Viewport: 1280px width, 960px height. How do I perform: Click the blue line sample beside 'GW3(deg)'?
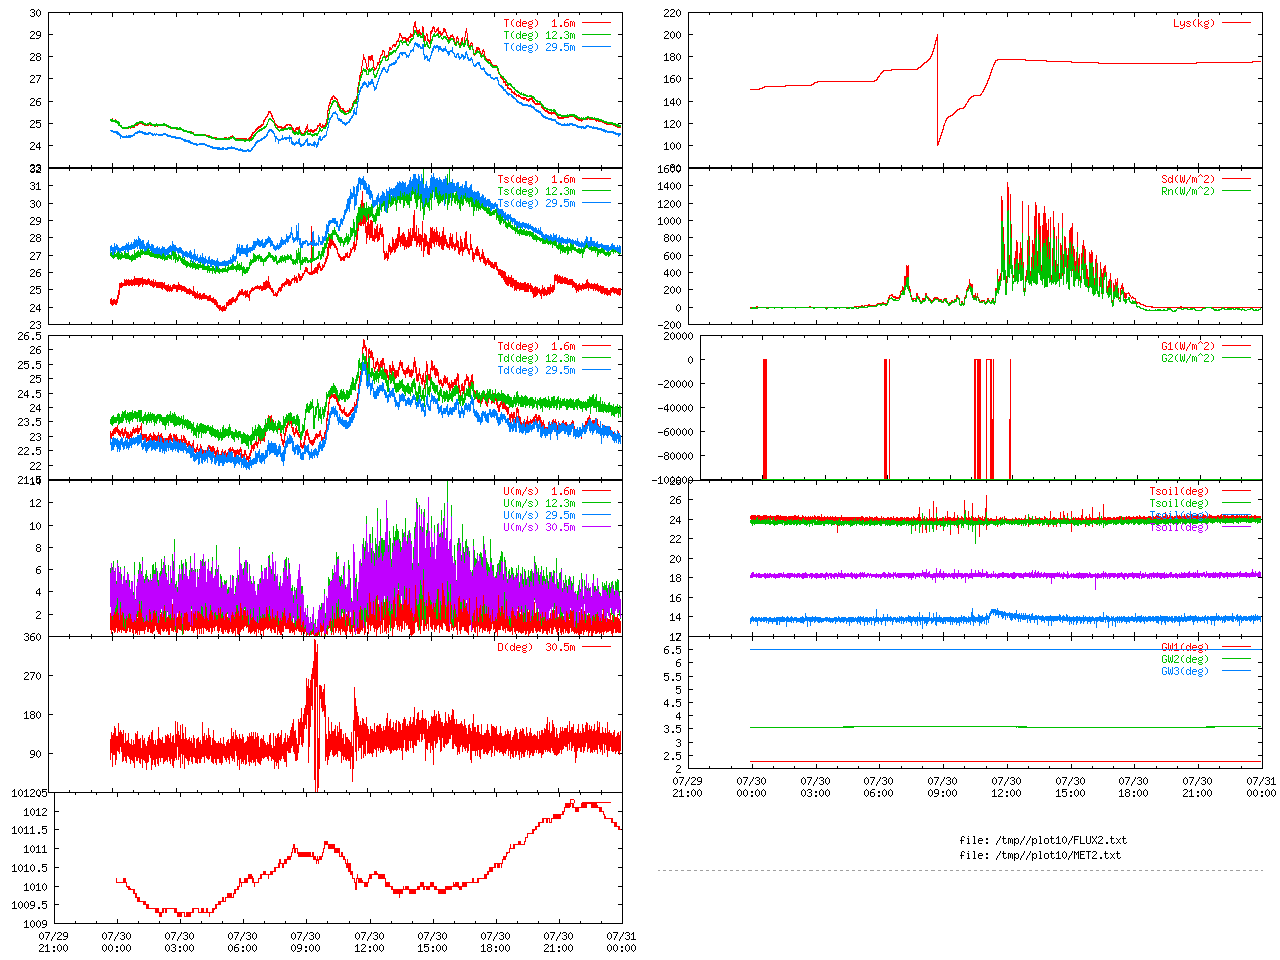tap(1236, 671)
